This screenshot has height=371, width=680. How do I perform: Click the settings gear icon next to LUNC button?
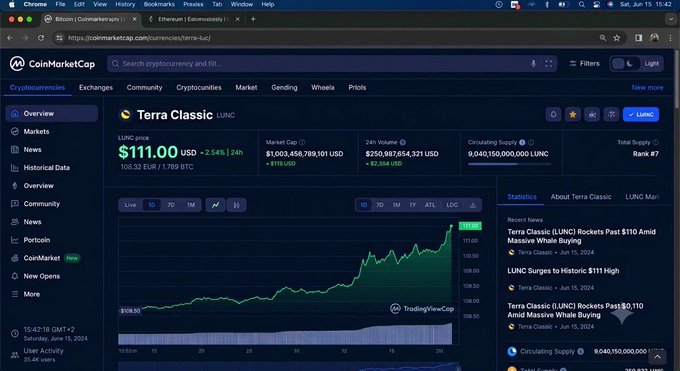(611, 115)
